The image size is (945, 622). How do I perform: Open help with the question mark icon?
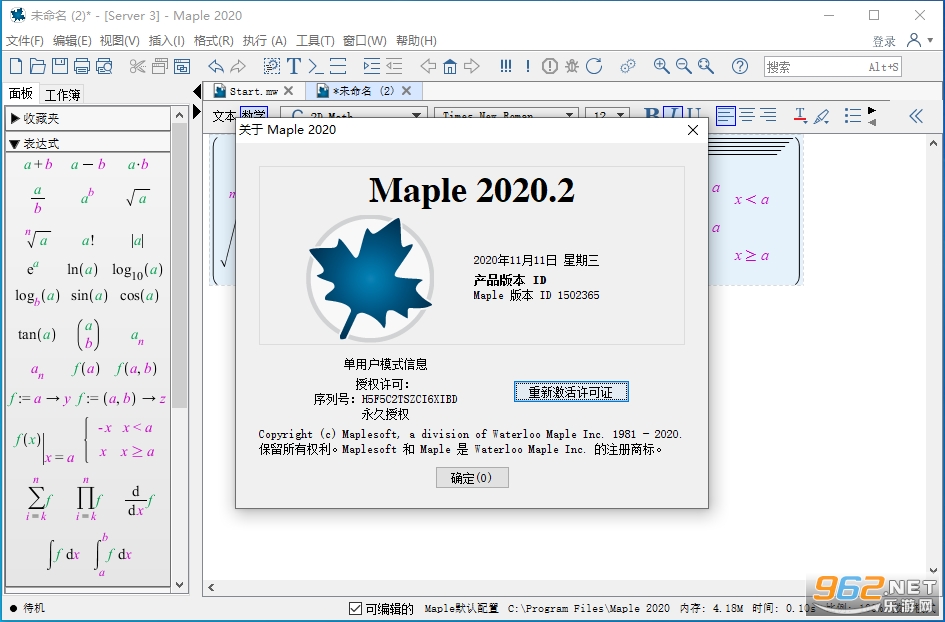click(739, 66)
